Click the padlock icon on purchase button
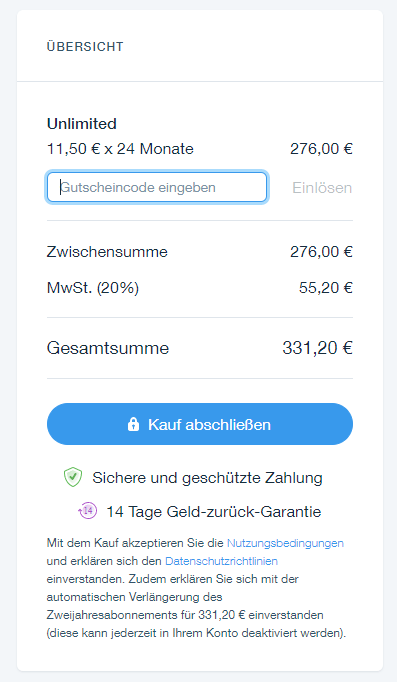The width and height of the screenshot is (397, 682). pyautogui.click(x=133, y=424)
